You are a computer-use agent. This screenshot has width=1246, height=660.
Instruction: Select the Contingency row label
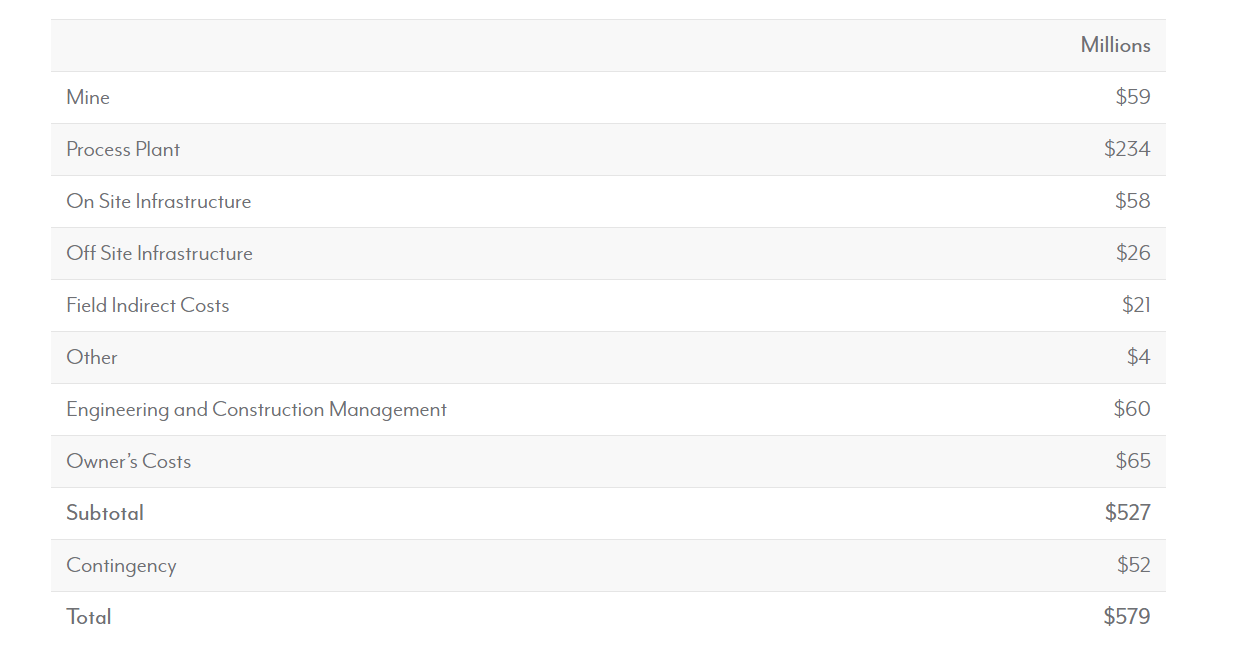(x=121, y=565)
